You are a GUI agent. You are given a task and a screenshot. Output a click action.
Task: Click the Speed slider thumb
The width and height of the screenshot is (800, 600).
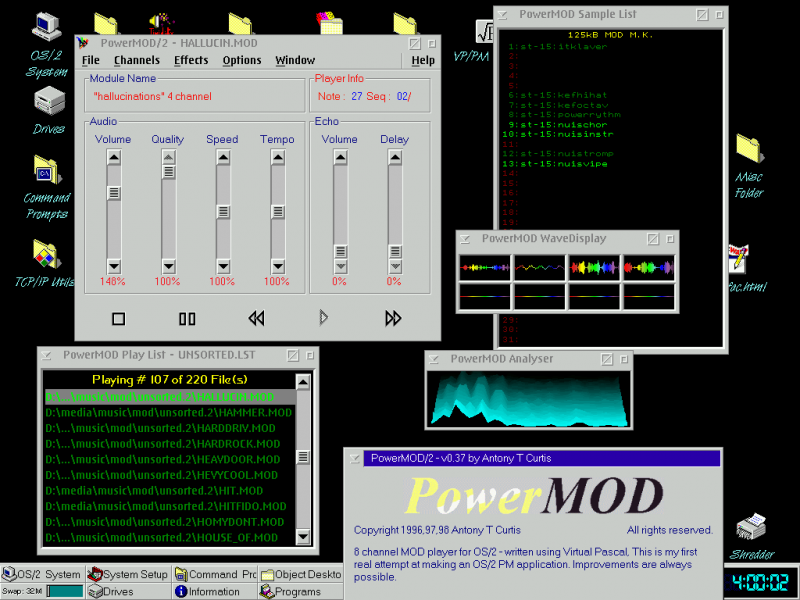point(223,211)
